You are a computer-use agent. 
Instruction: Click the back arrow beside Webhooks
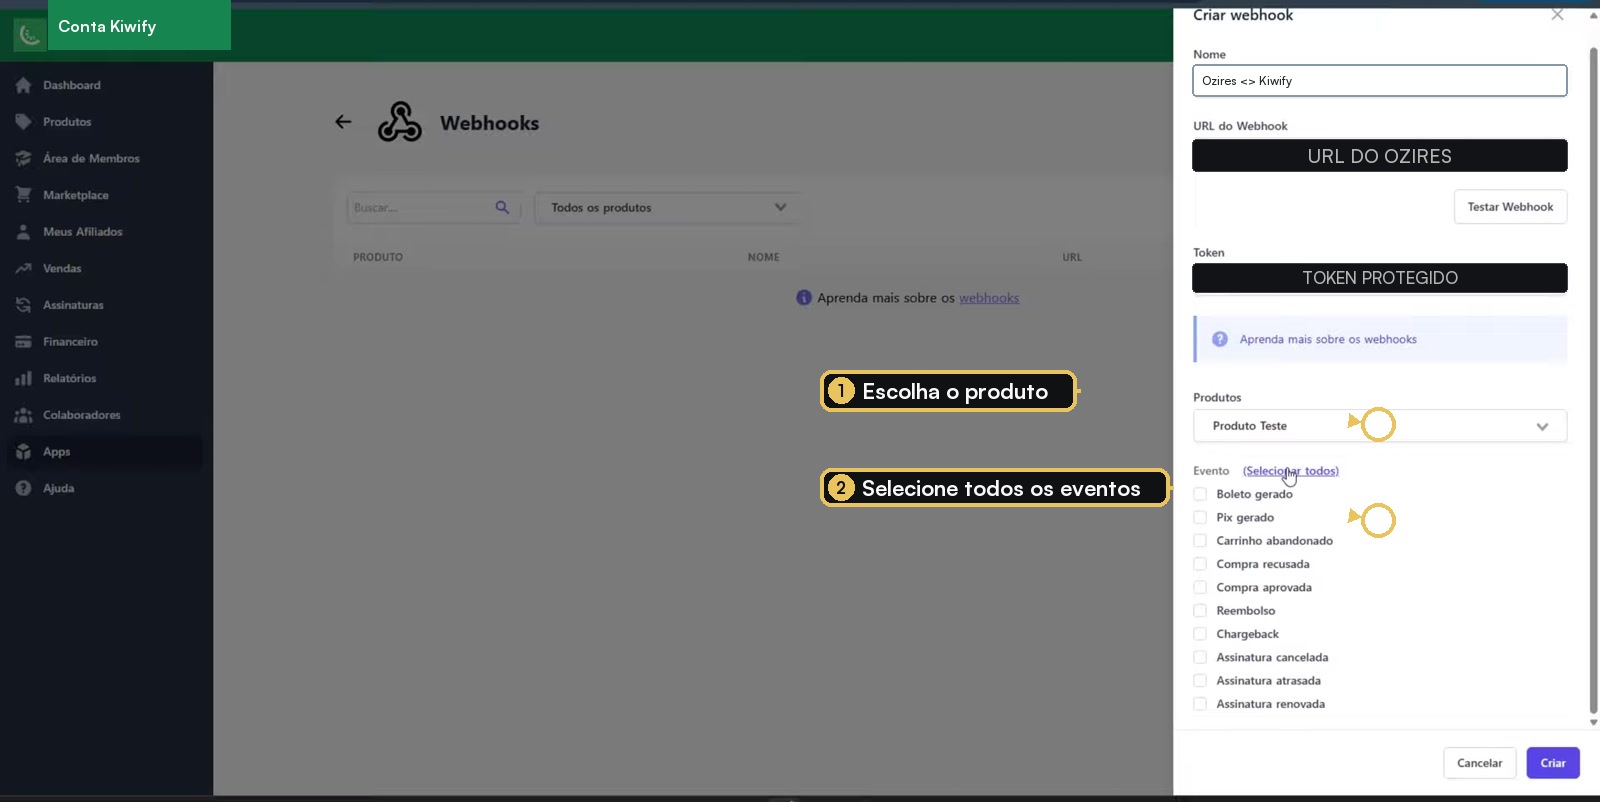click(x=343, y=122)
